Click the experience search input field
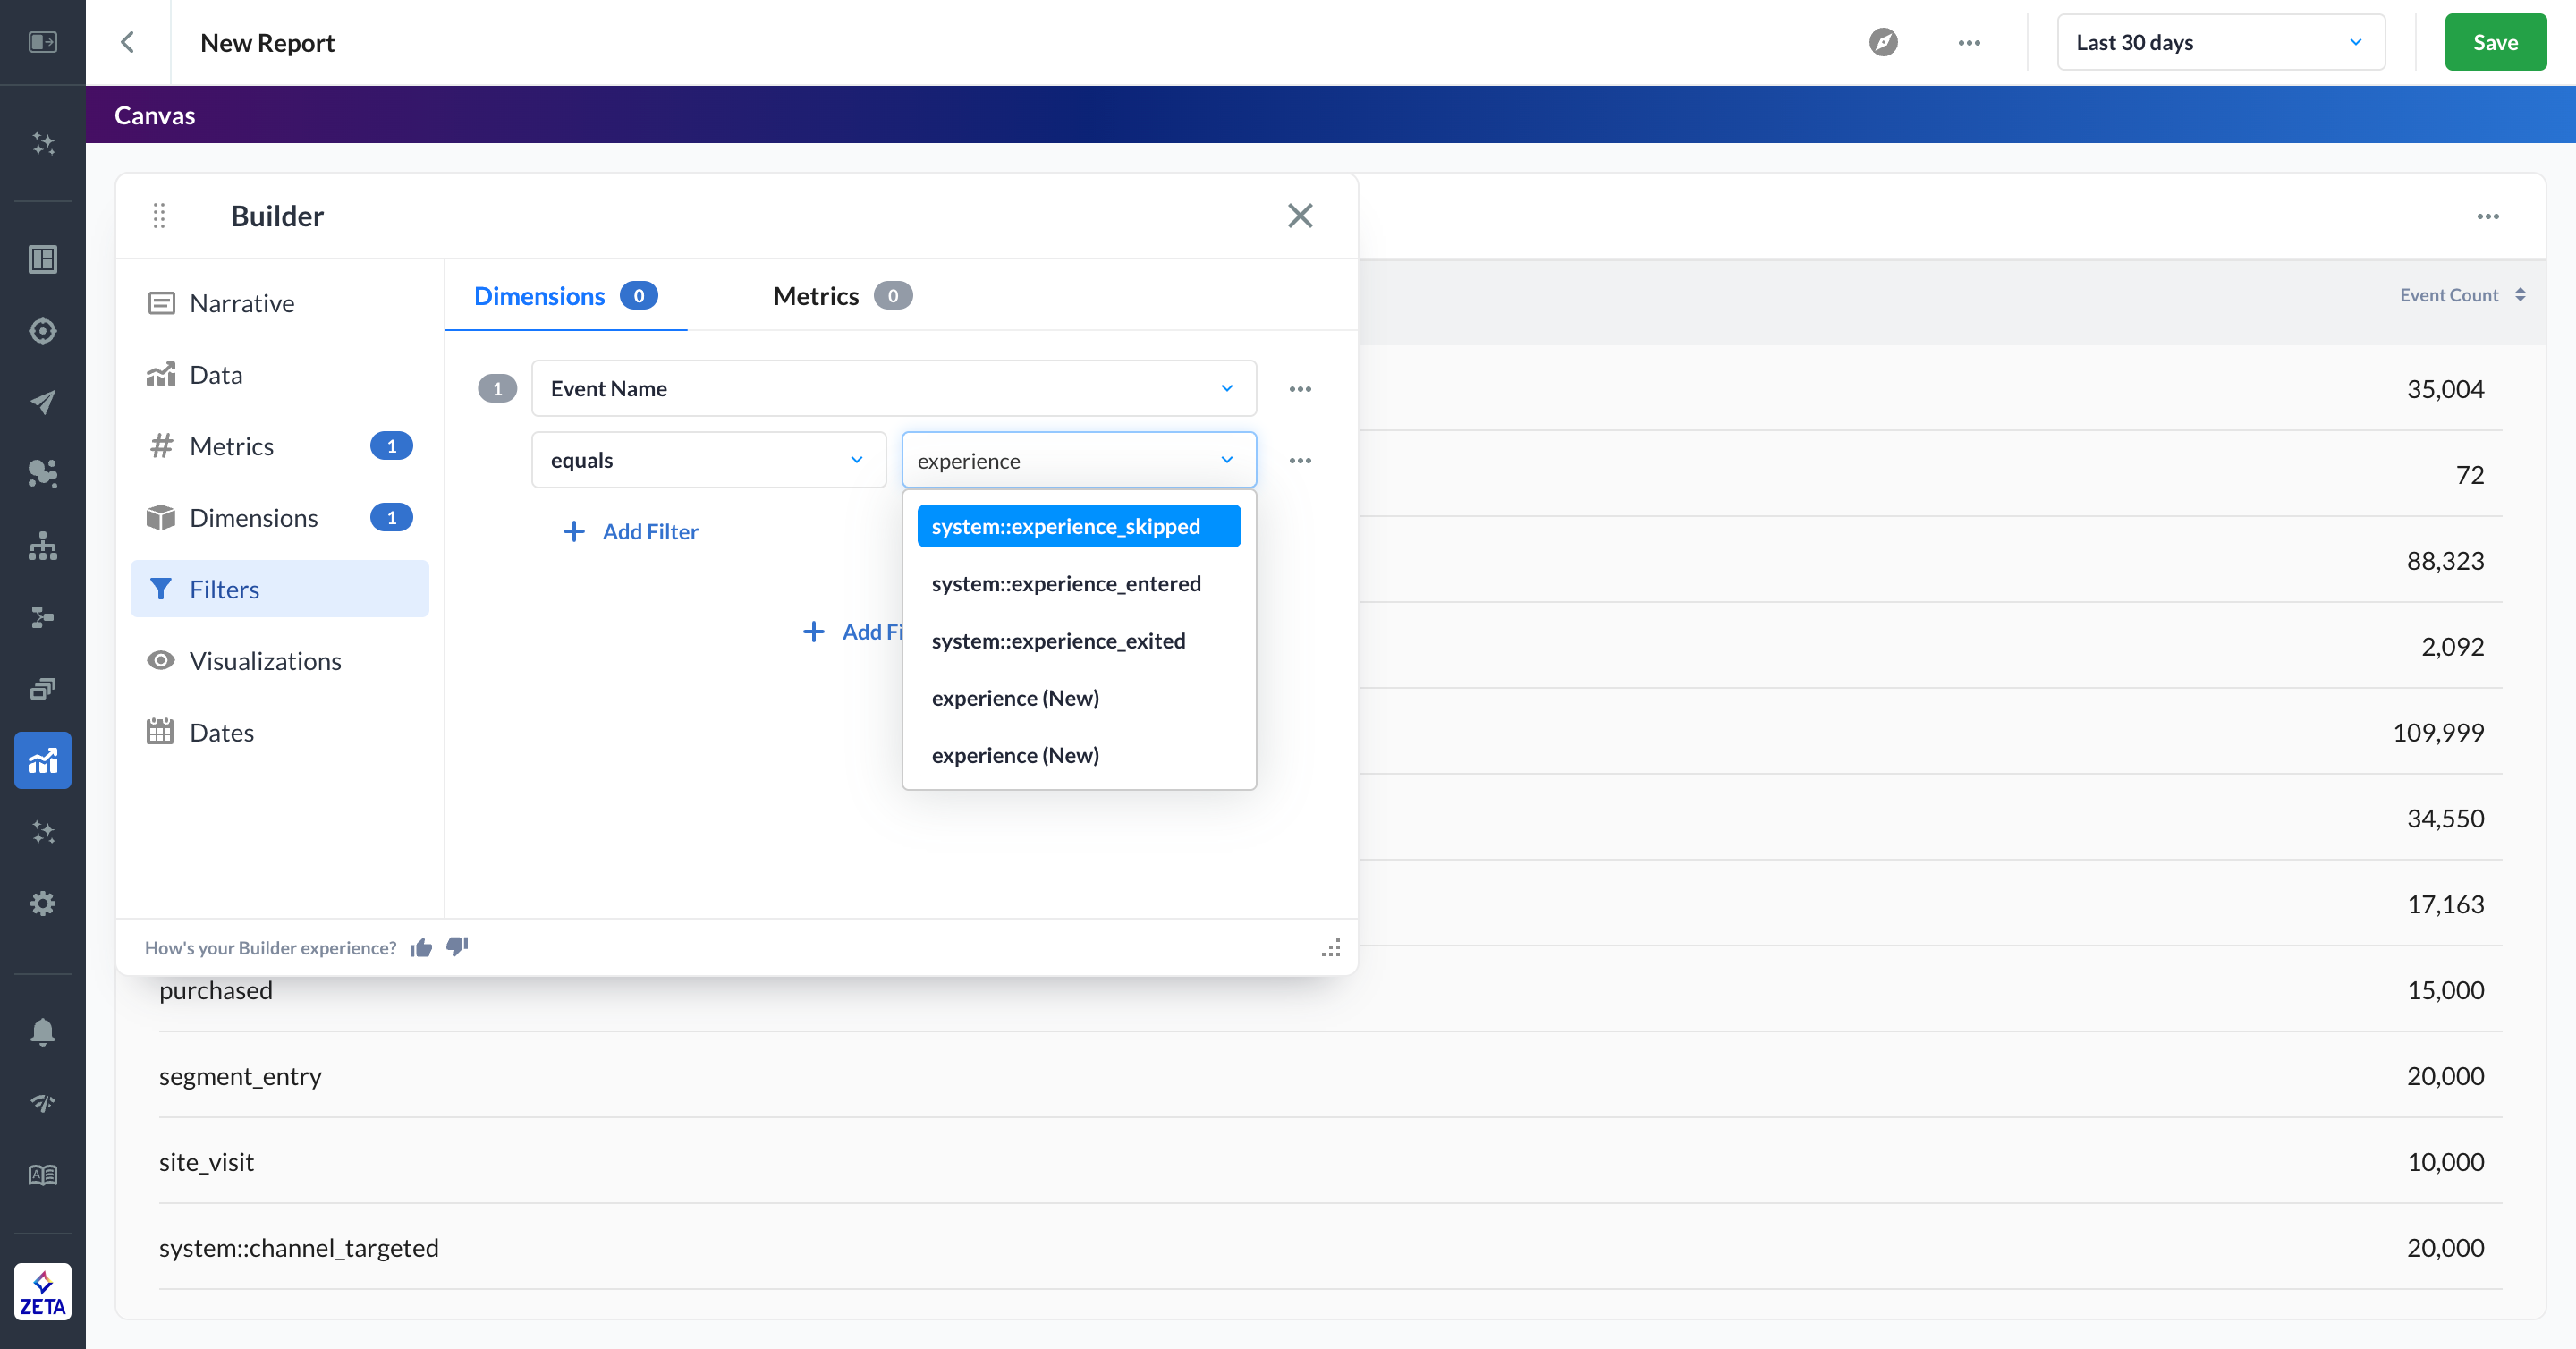Screen dimensions: 2576x1349 1060,461
